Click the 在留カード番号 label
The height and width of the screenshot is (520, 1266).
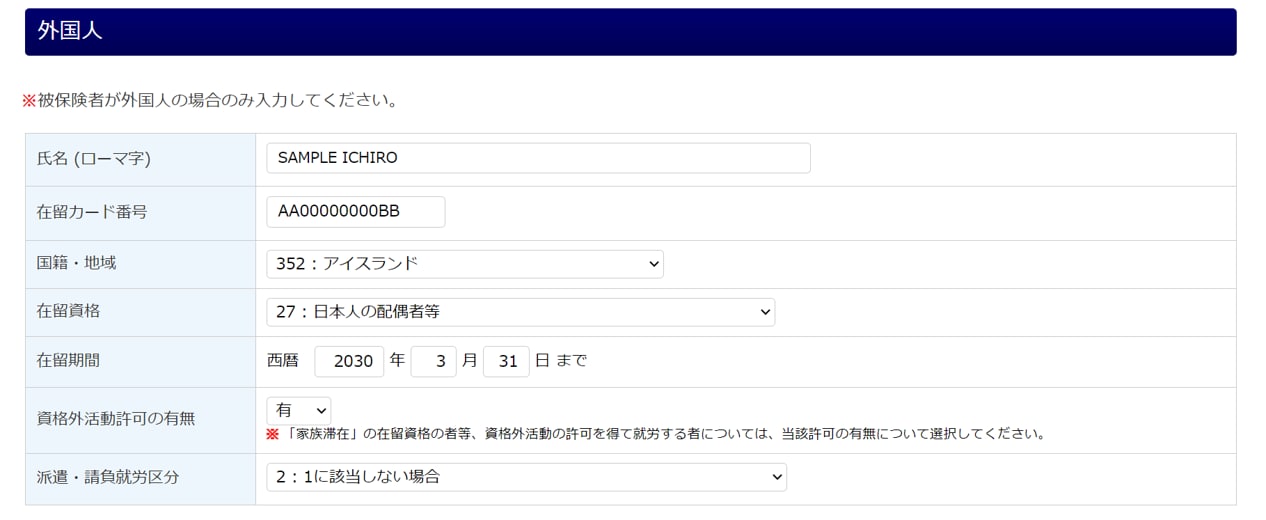(x=92, y=213)
